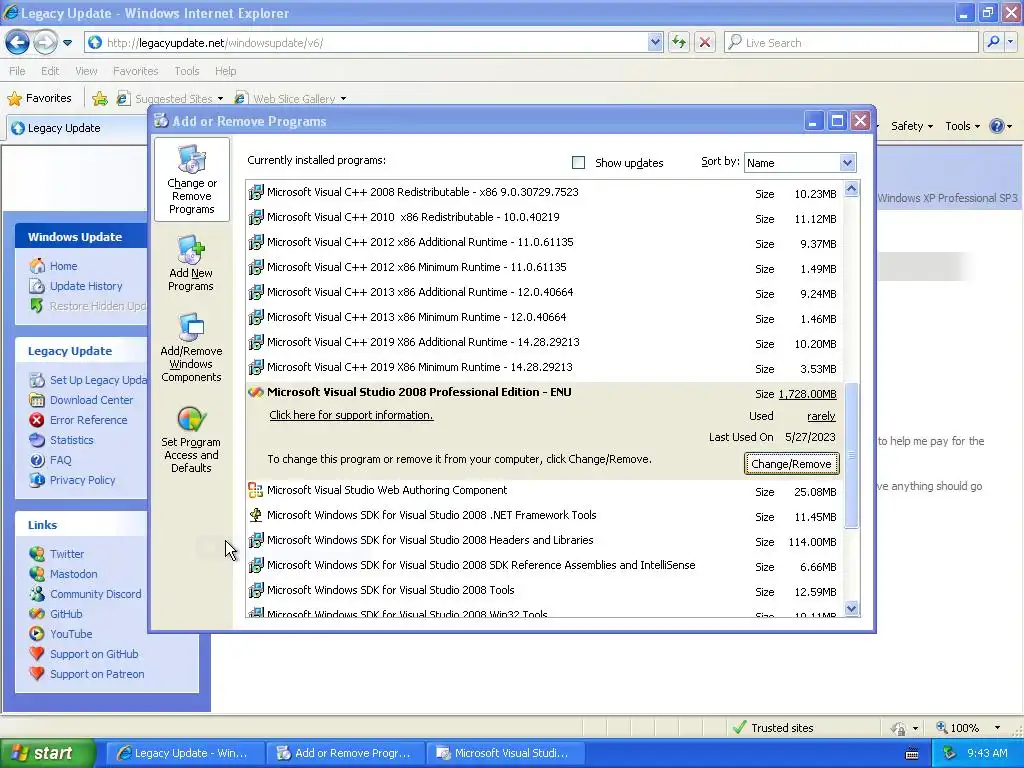Image resolution: width=1024 pixels, height=768 pixels.
Task: Select Visual C++ 2019 X86 Minimum Runtime row
Action: click(544, 368)
